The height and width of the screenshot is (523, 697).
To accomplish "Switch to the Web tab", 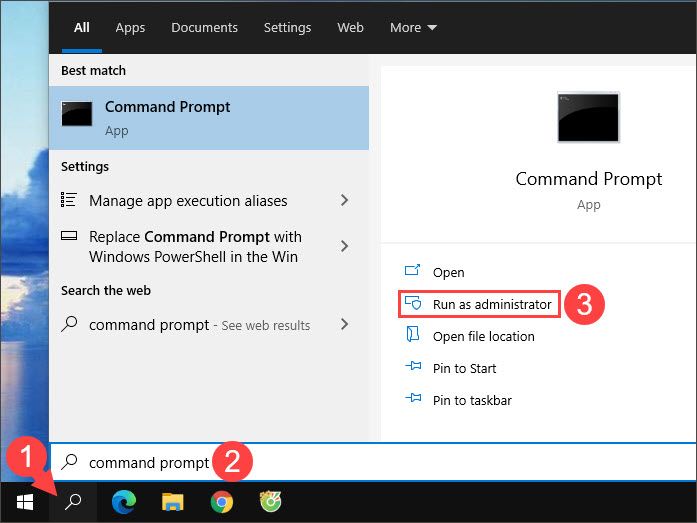I will (x=350, y=28).
